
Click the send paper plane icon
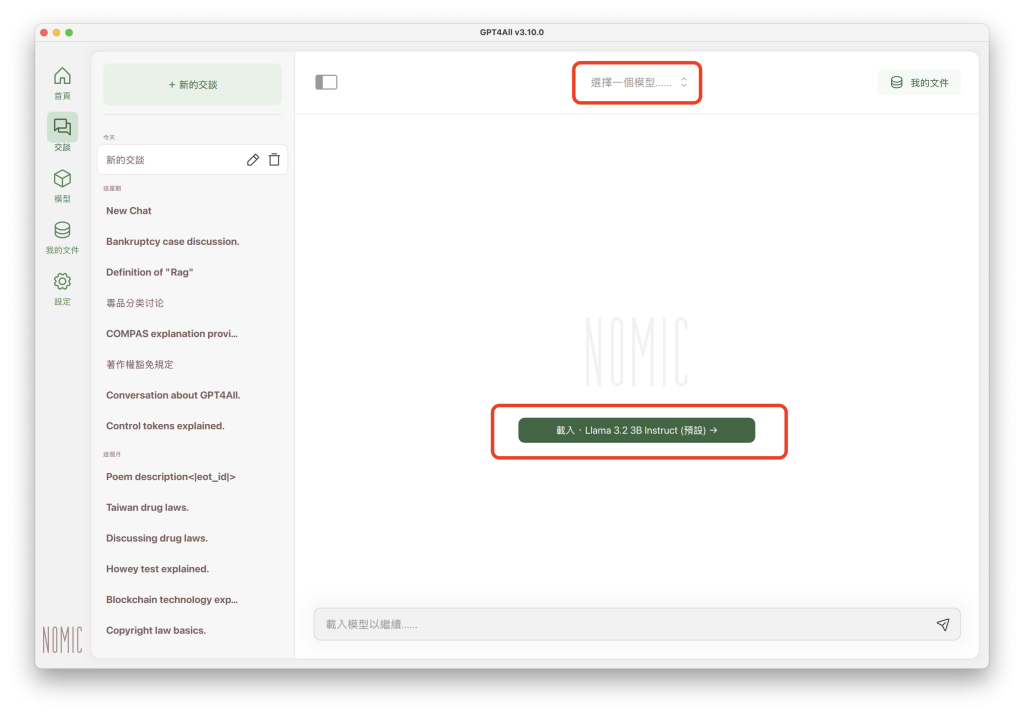[942, 624]
